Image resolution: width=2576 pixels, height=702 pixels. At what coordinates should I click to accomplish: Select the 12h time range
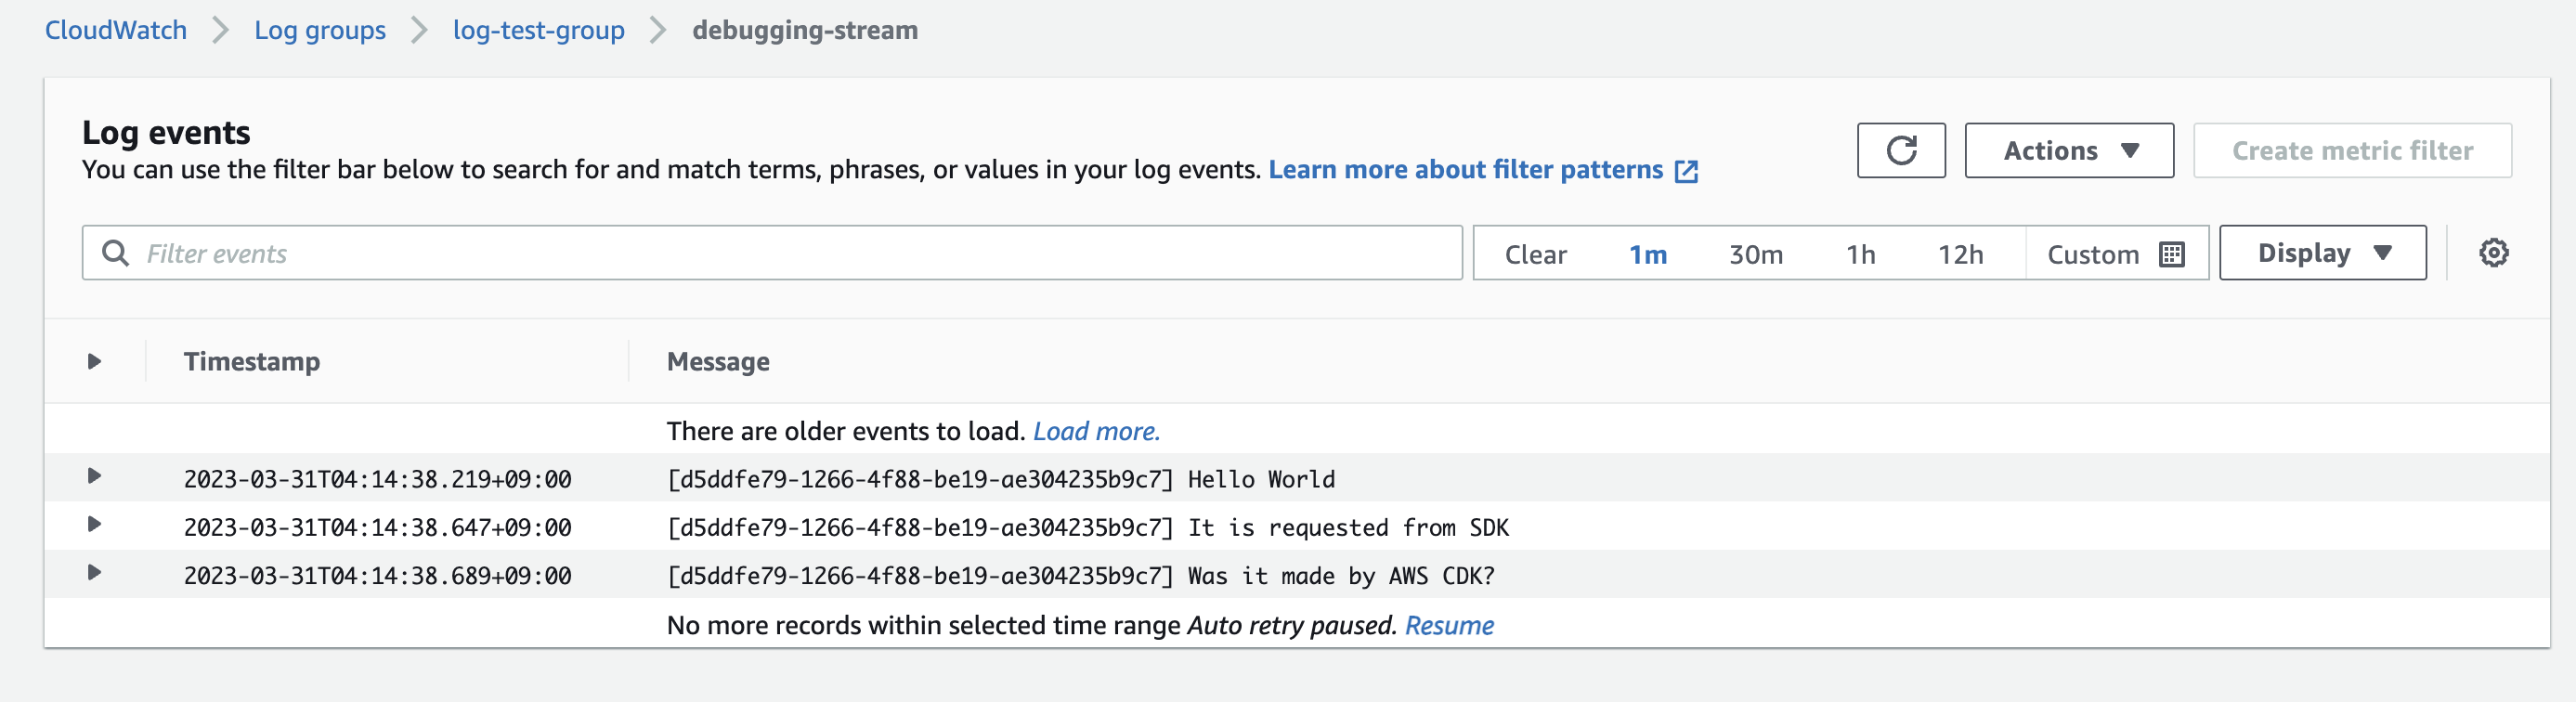click(x=1960, y=255)
